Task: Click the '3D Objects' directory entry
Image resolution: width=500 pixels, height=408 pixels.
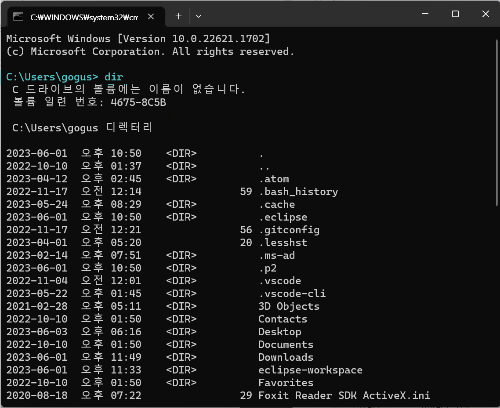Action: point(289,306)
